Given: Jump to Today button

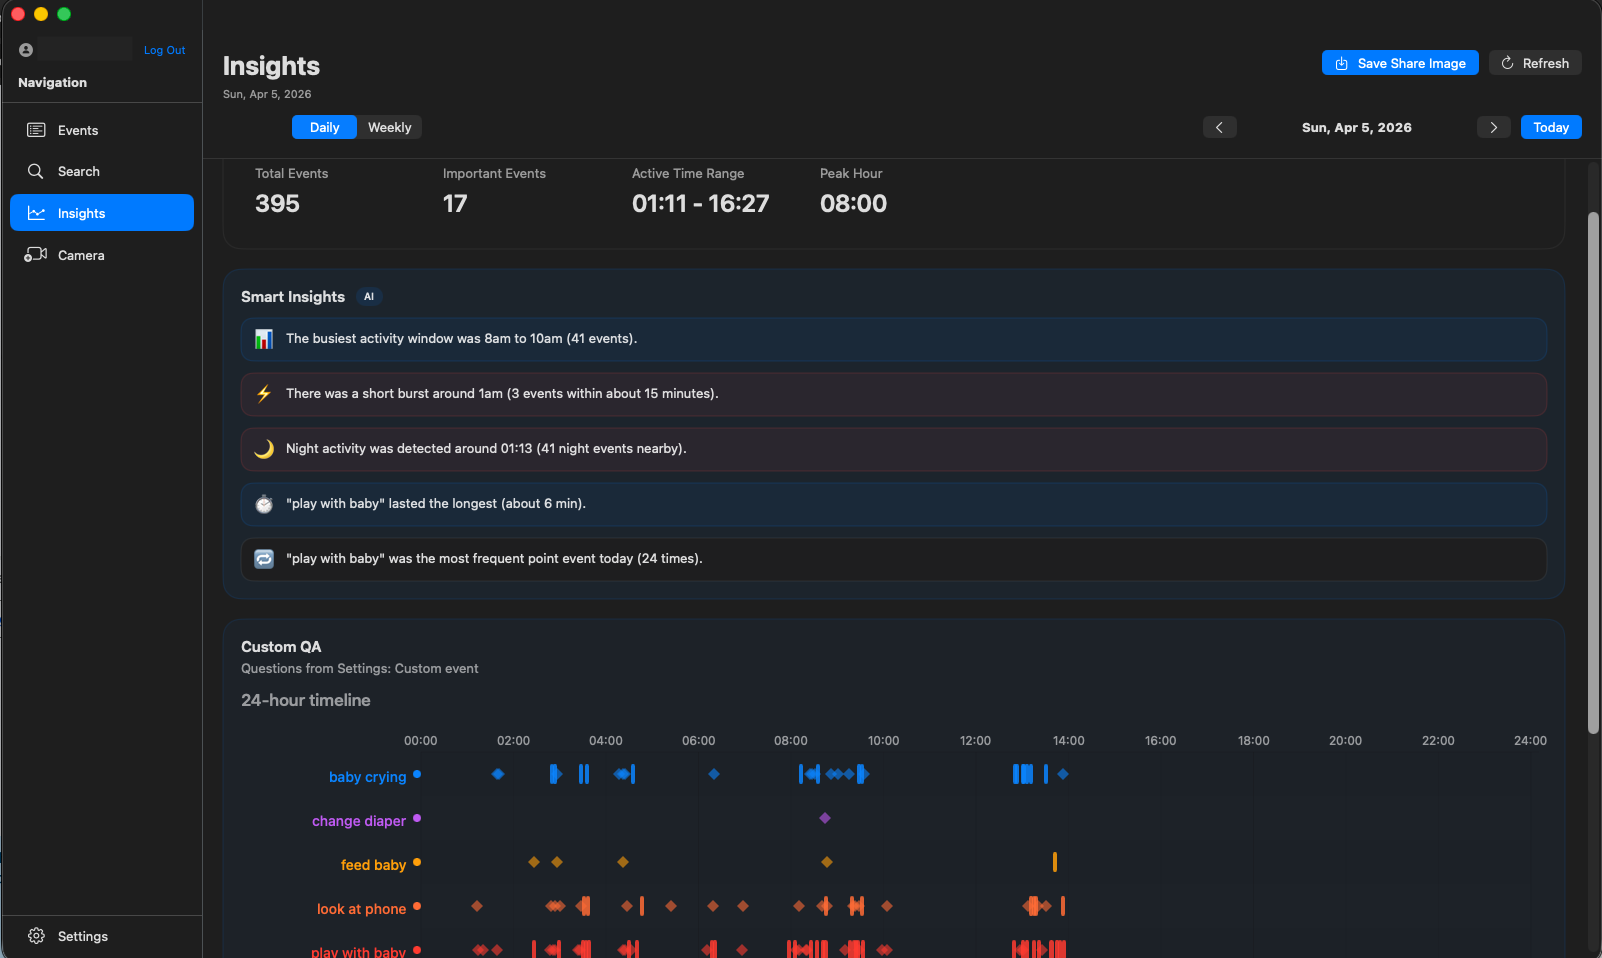Looking at the screenshot, I should pos(1551,127).
